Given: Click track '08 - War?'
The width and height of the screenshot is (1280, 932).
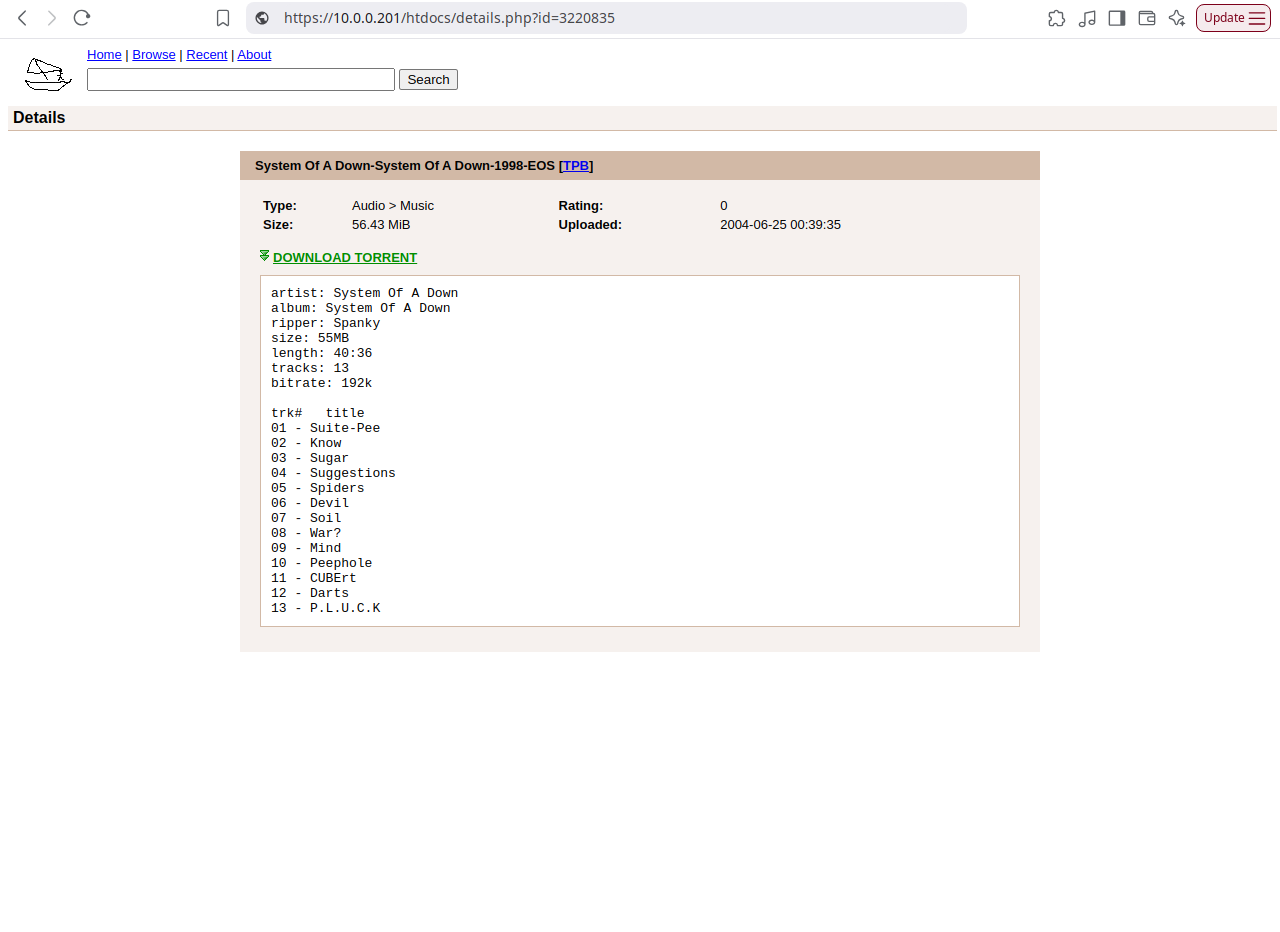Looking at the screenshot, I should pyautogui.click(x=306, y=533).
